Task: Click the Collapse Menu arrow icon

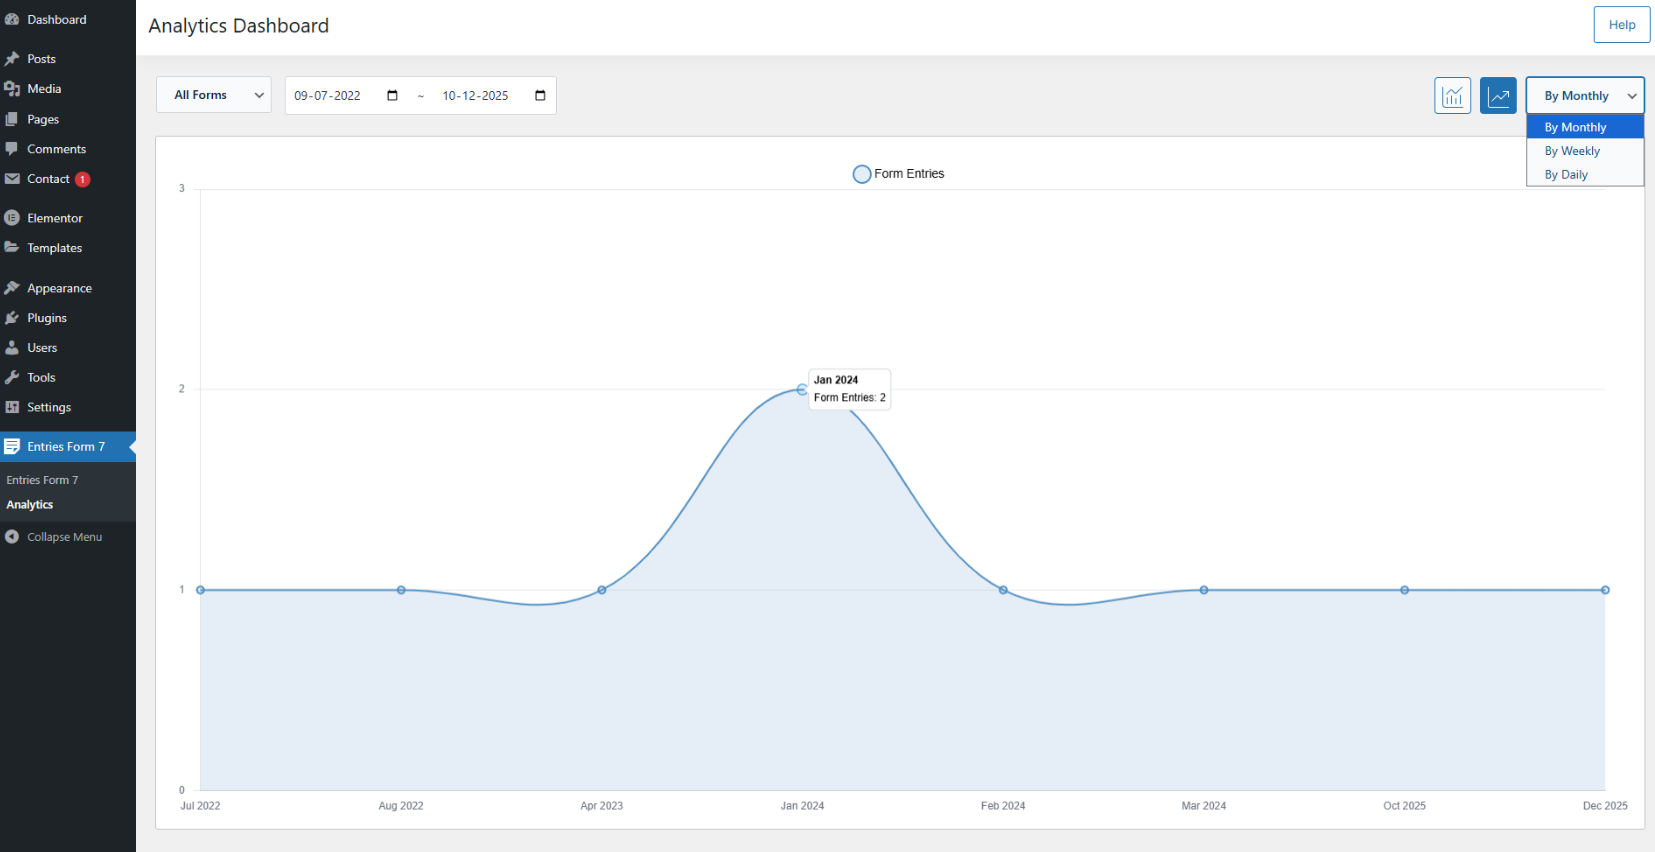Action: tap(12, 537)
